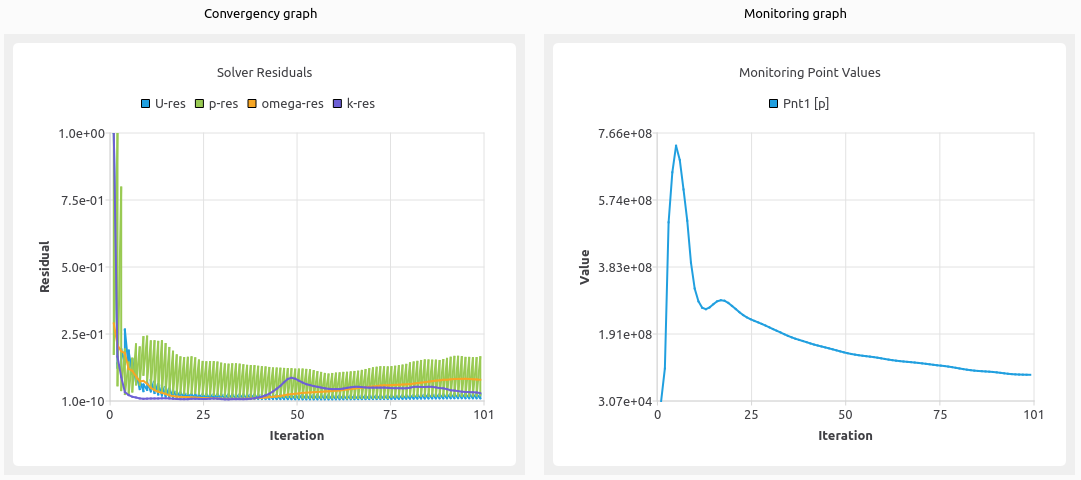
Task: Click the k-res bump near iteration 50
Action: pos(292,378)
